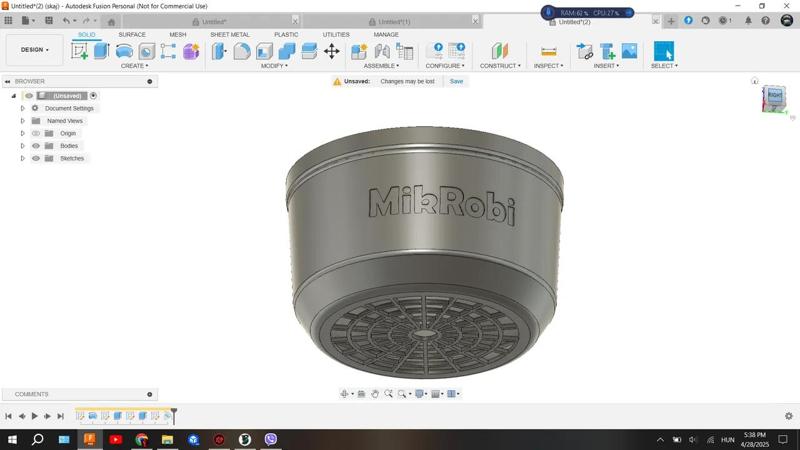The height and width of the screenshot is (450, 800).
Task: Click the timeline end marker
Action: click(174, 415)
